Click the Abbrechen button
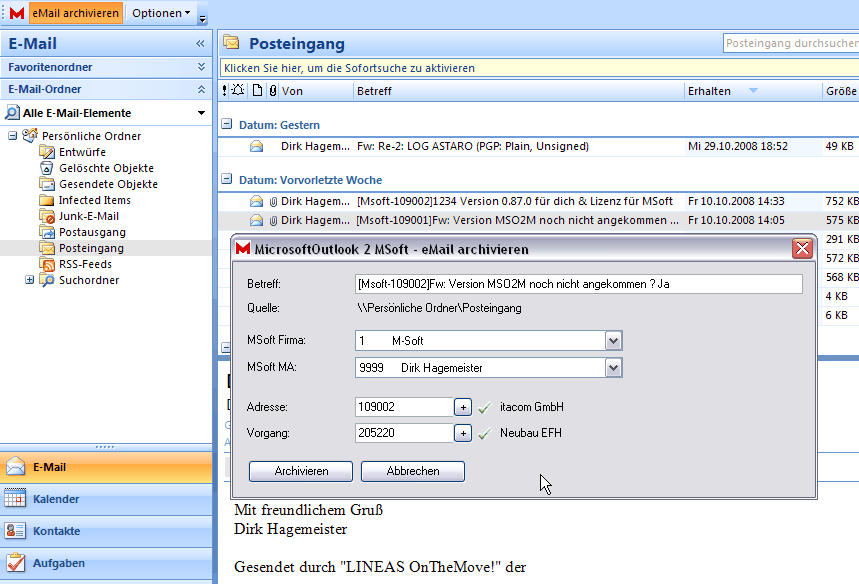This screenshot has width=859, height=584. 413,471
